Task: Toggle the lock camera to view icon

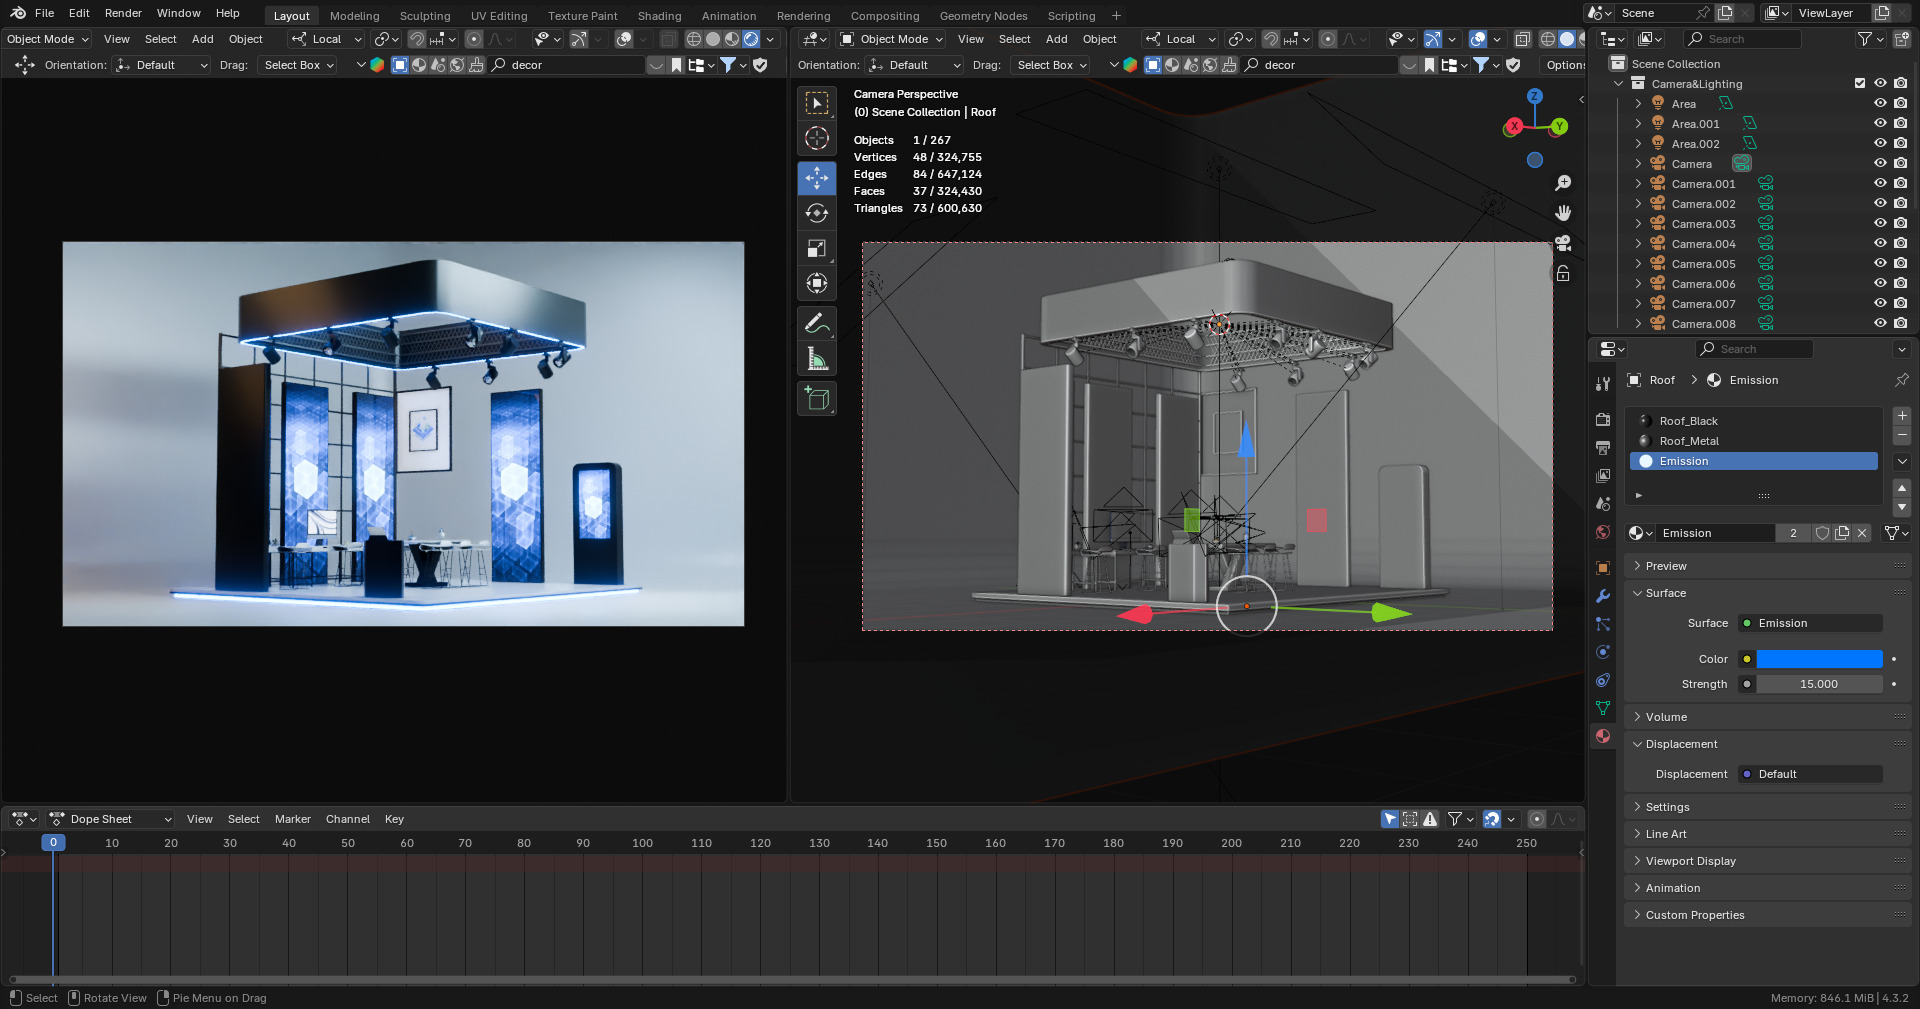Action: [x=1563, y=273]
